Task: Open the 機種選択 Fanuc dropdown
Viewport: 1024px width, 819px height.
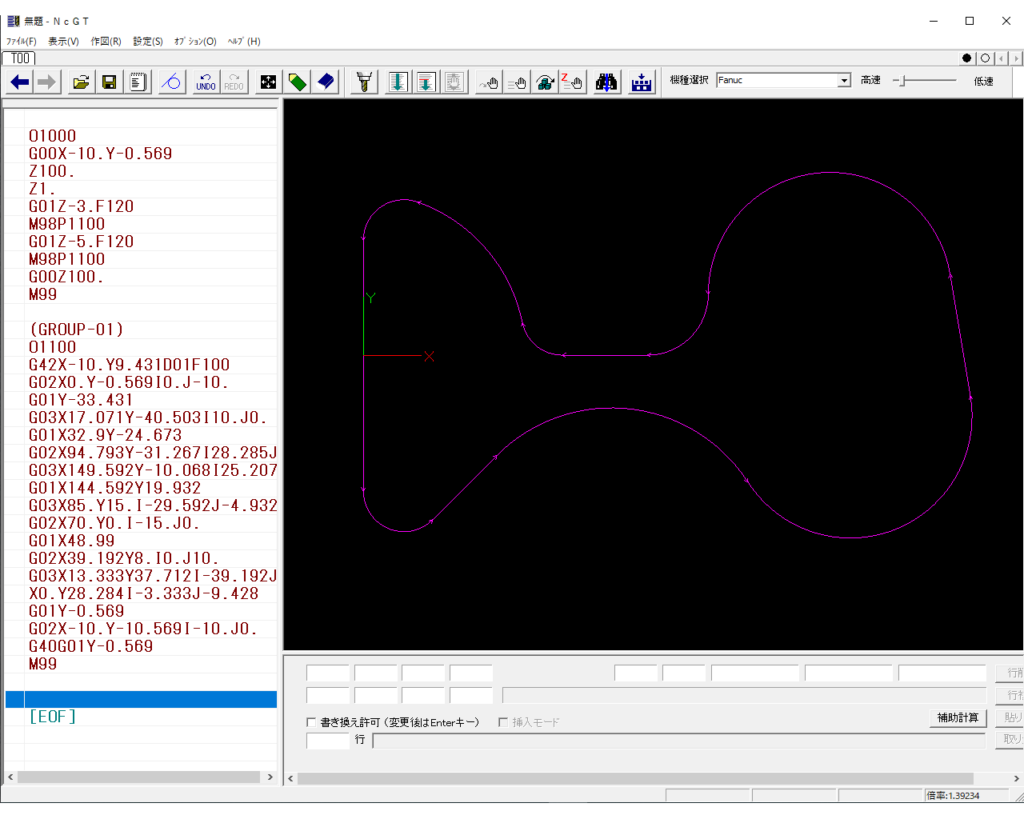Action: tap(844, 80)
